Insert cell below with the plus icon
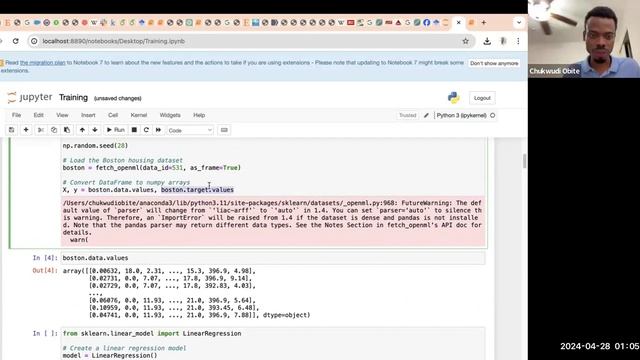Viewport: 640px width, 360px height. pos(26,130)
